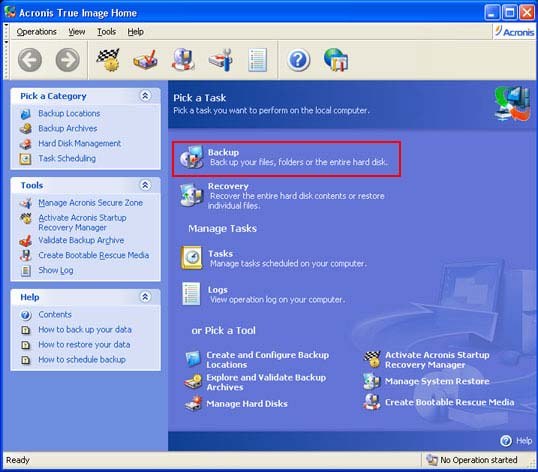The height and width of the screenshot is (472, 538).
Task: Collapse the Pick a Category panel
Action: 145,96
